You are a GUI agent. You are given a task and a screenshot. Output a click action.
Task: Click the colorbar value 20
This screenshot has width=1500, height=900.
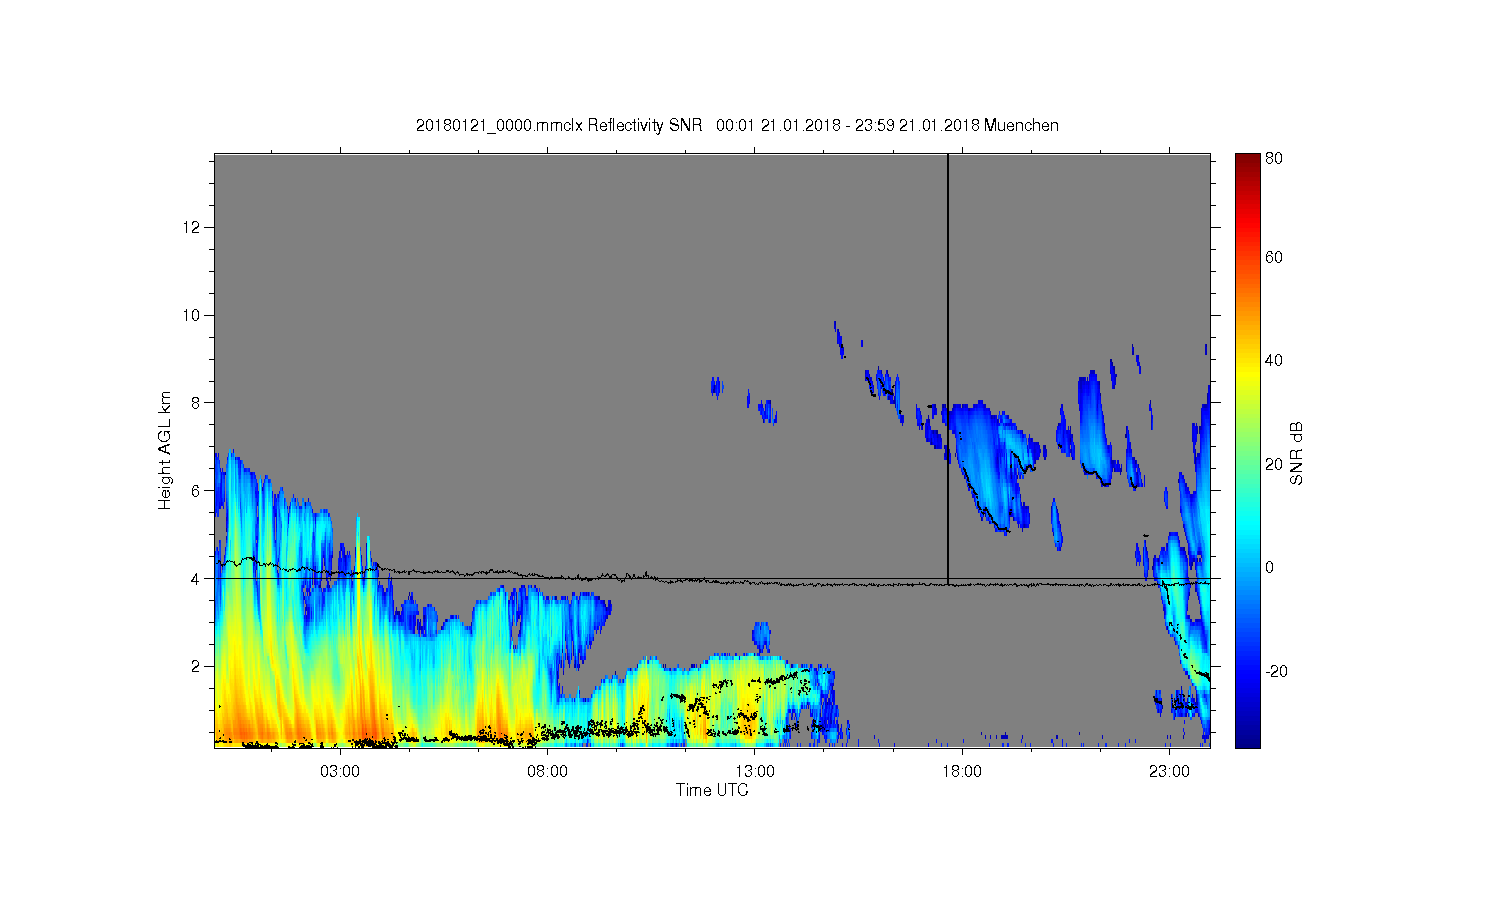[x=1274, y=464]
